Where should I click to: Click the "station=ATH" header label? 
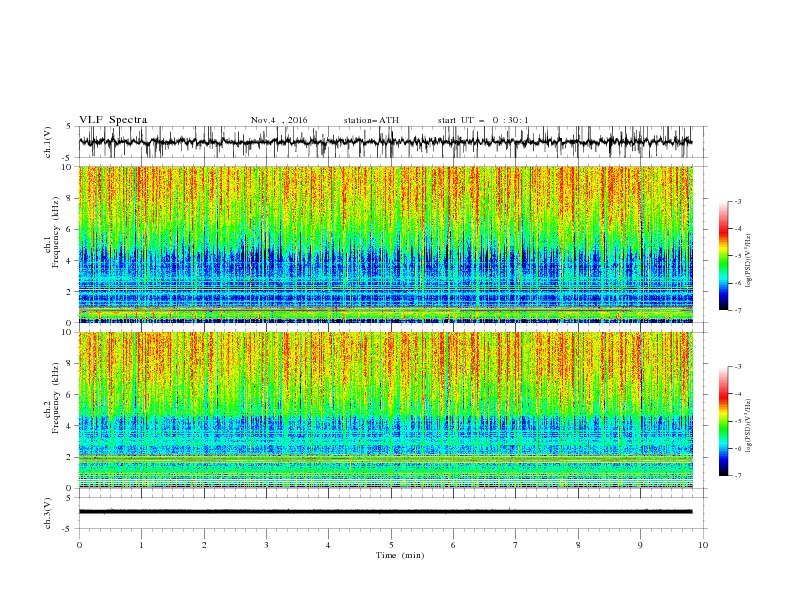[371, 120]
